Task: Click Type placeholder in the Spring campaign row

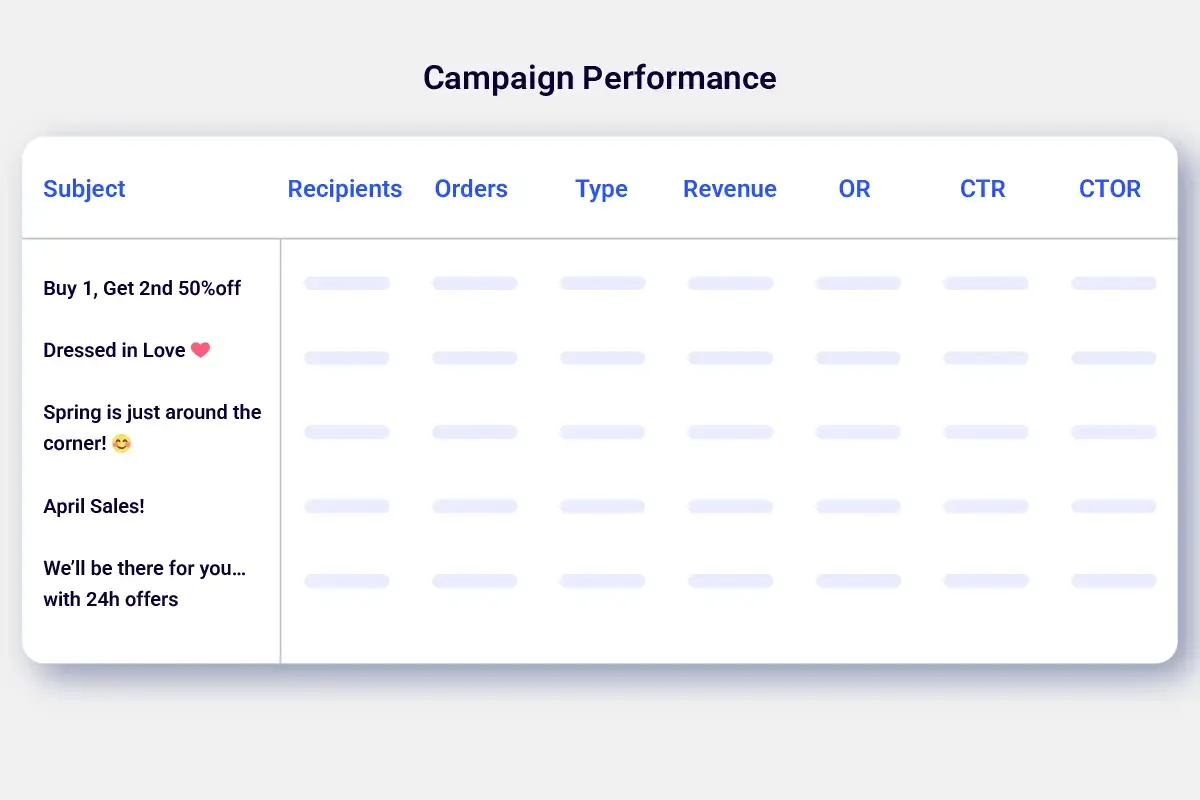Action: click(x=603, y=432)
